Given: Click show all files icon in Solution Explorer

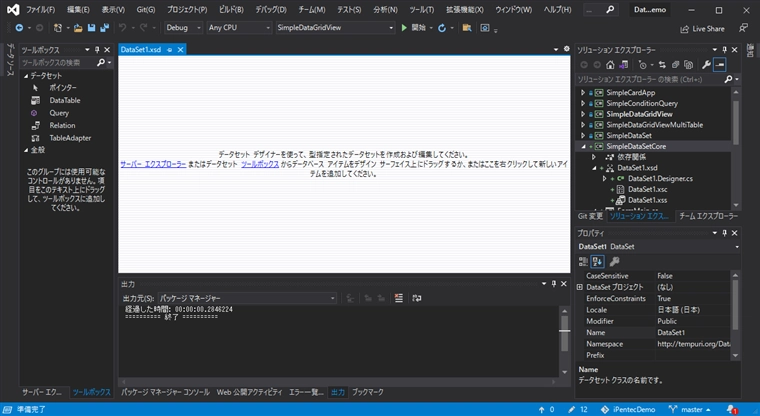Looking at the screenshot, I should tap(688, 64).
